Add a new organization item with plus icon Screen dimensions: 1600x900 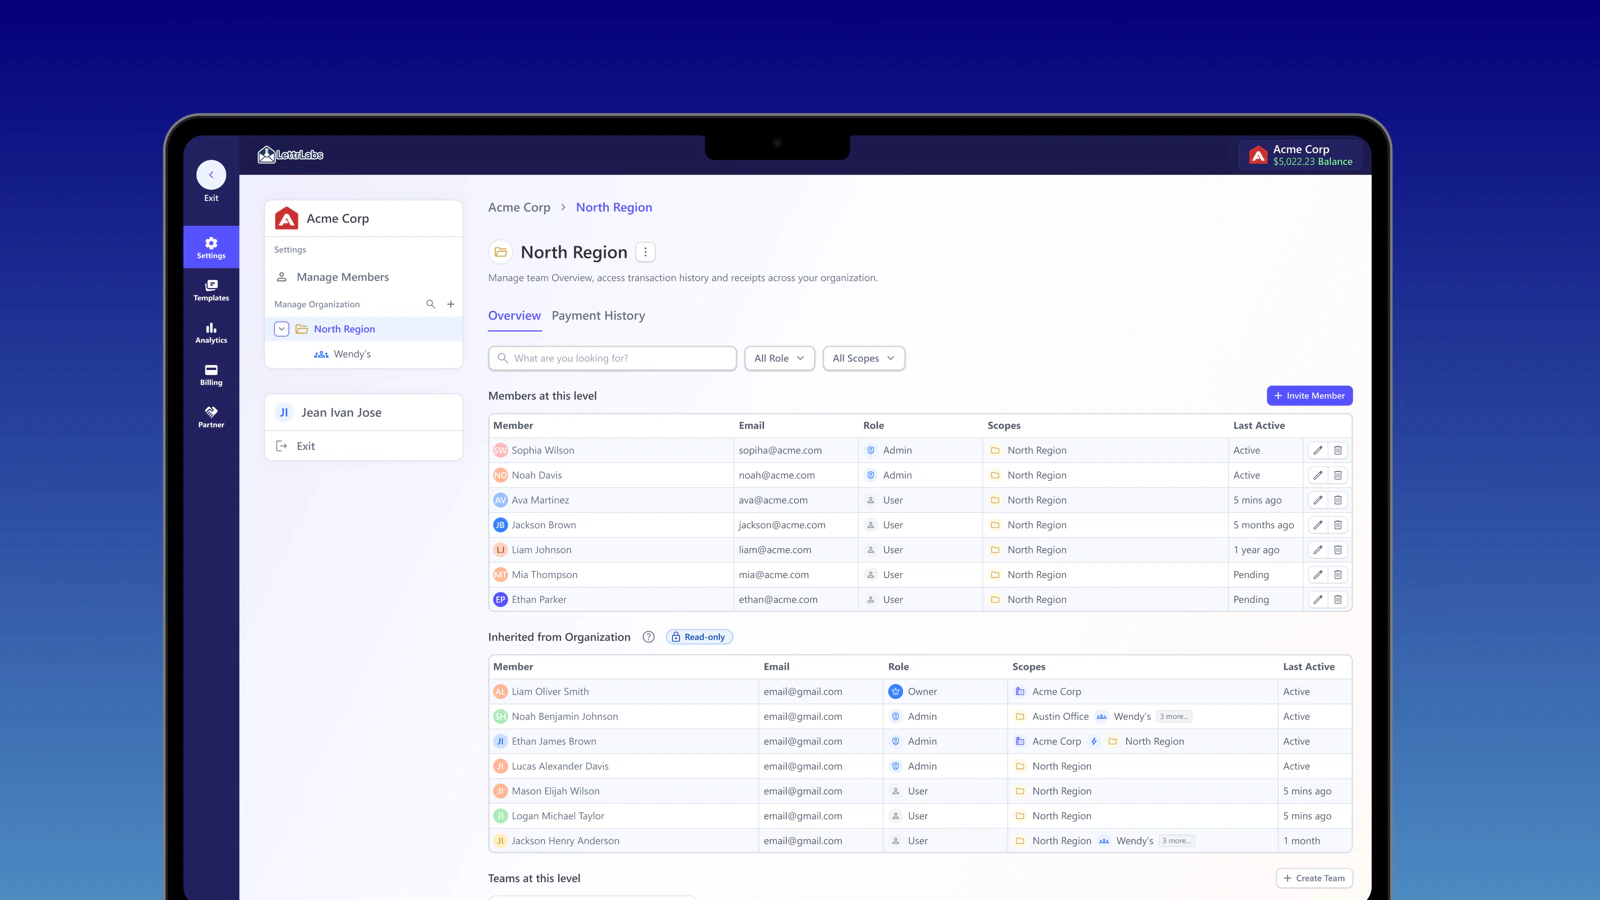pyautogui.click(x=451, y=304)
